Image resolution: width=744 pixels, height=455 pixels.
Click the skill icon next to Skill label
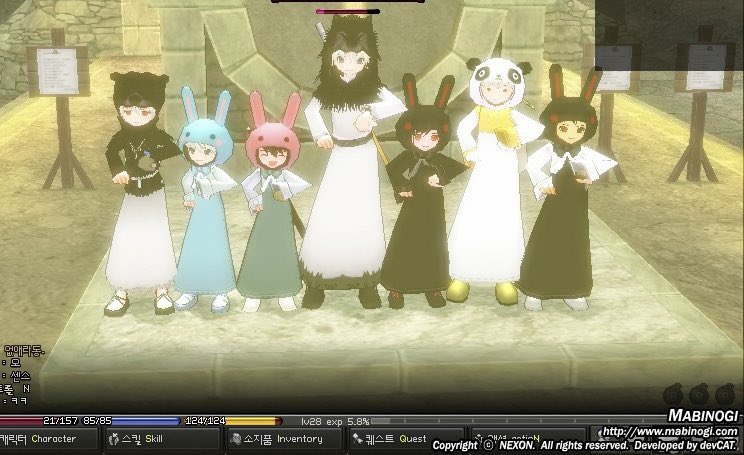tap(114, 439)
